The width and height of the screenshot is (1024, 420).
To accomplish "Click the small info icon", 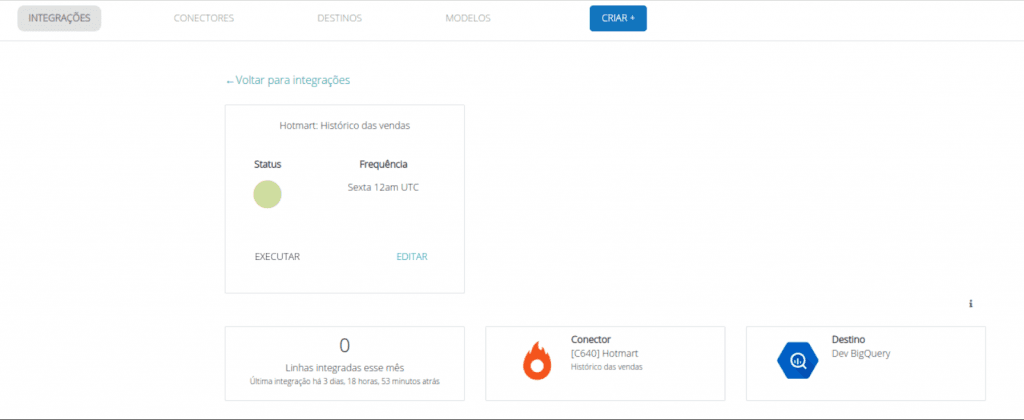I will pos(970,304).
